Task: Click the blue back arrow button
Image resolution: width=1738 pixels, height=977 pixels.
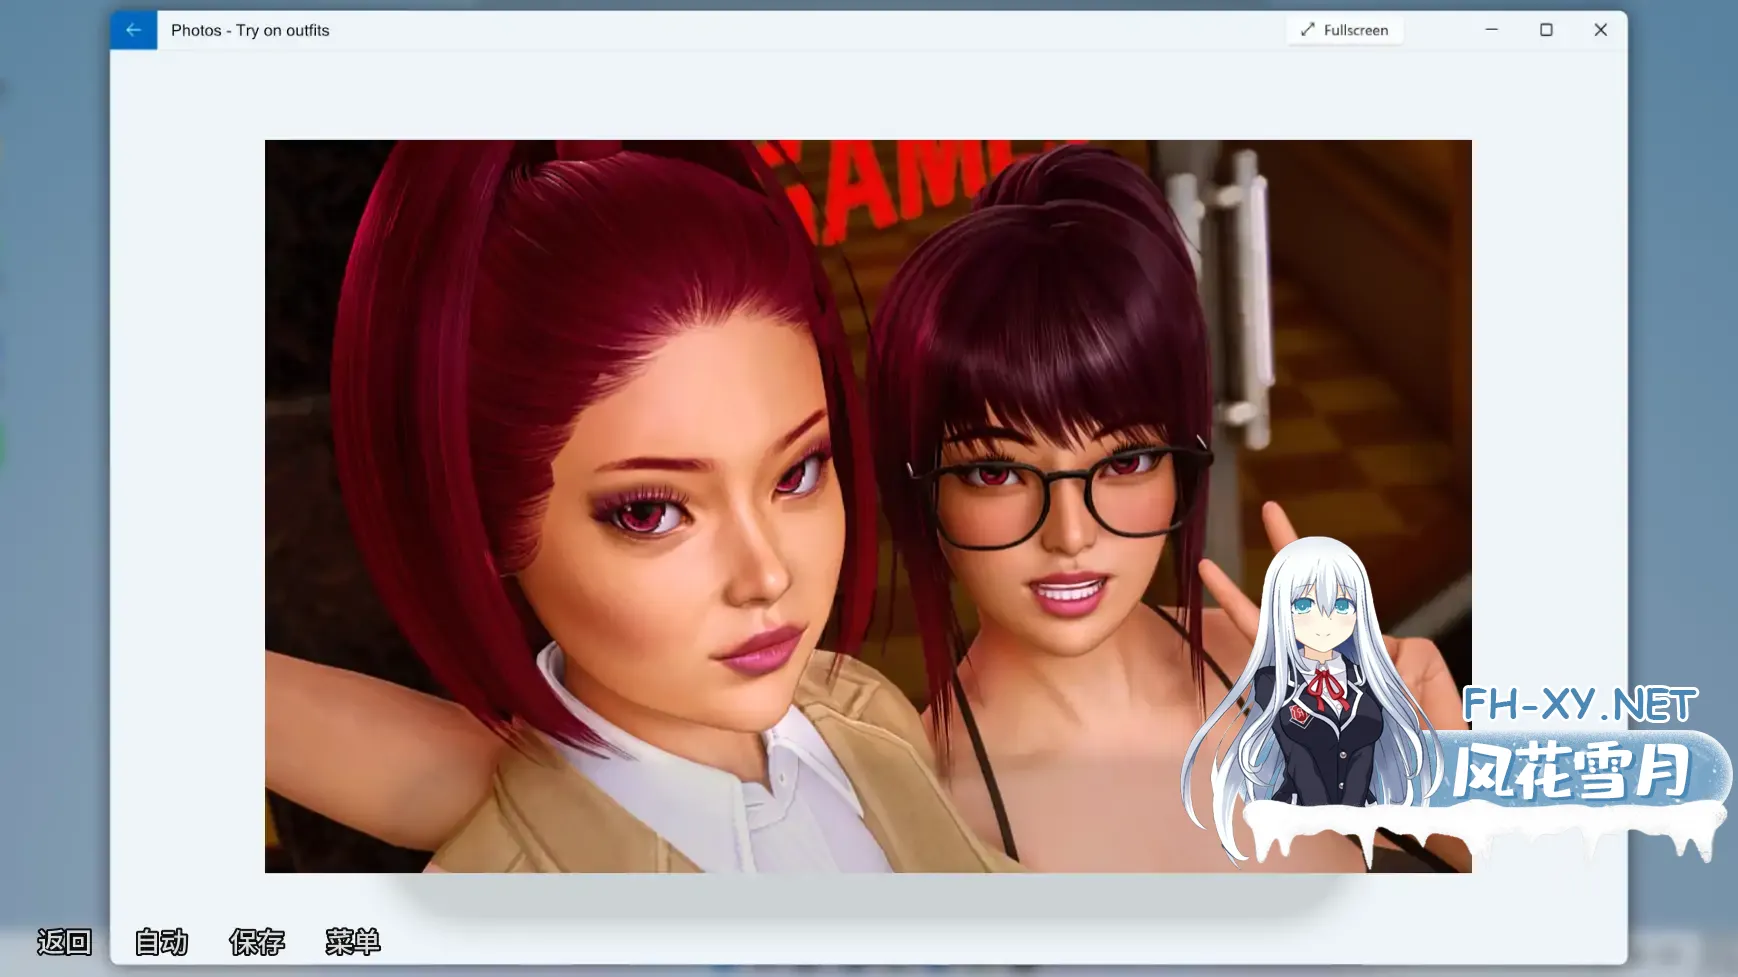Action: coord(133,30)
